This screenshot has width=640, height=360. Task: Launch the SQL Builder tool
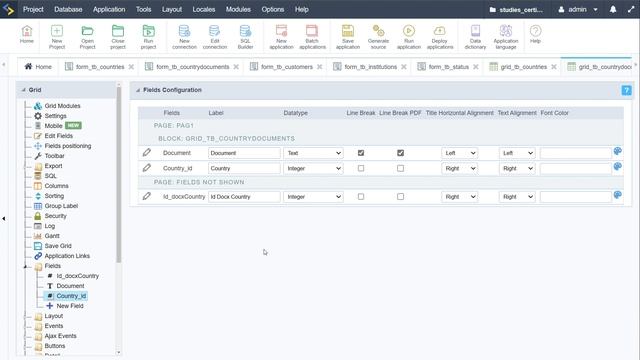tap(245, 37)
